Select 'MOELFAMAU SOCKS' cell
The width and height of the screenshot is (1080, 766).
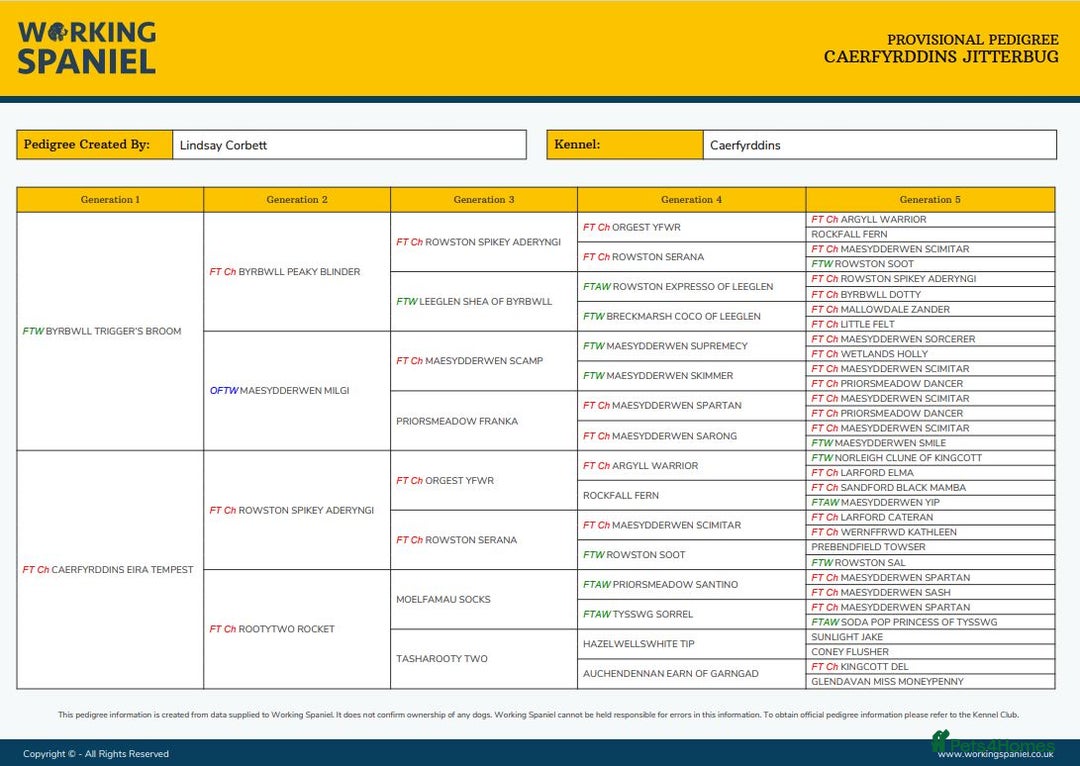(484, 599)
